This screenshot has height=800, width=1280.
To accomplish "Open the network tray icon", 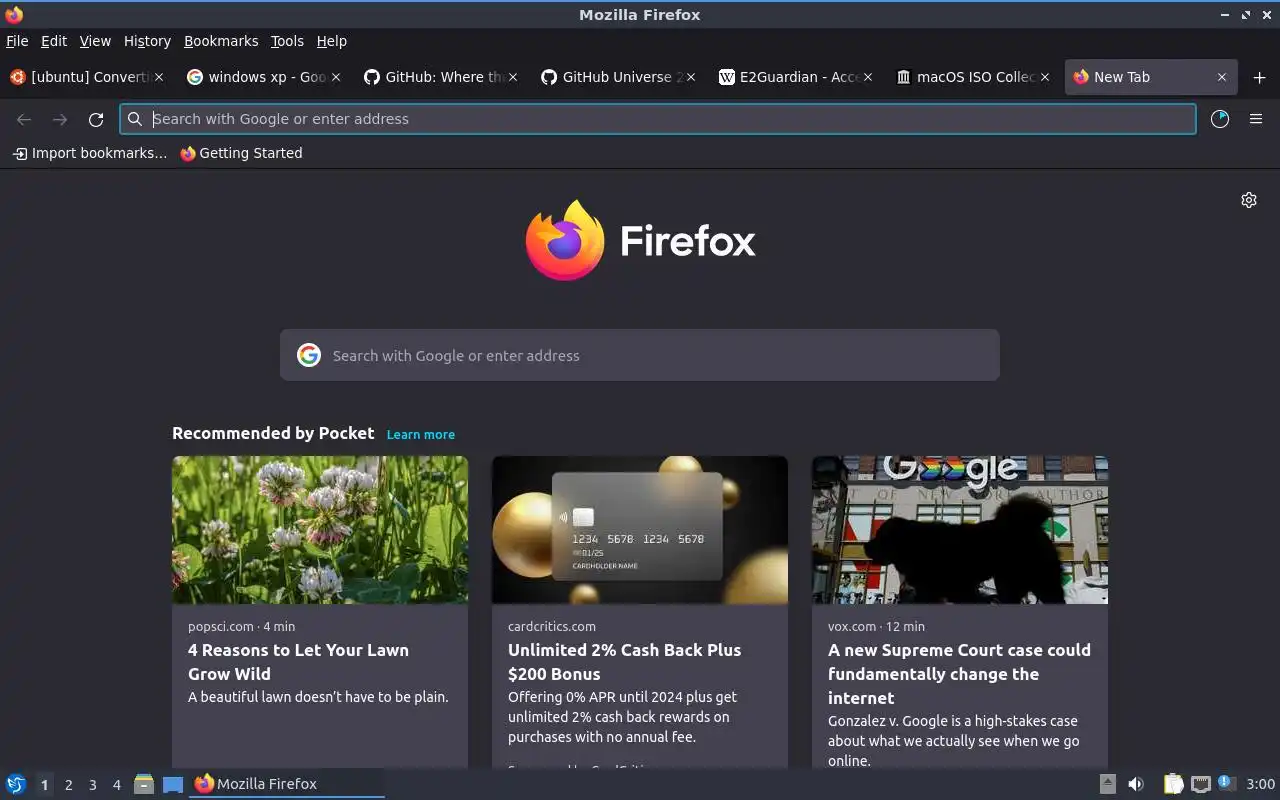I will (1201, 784).
